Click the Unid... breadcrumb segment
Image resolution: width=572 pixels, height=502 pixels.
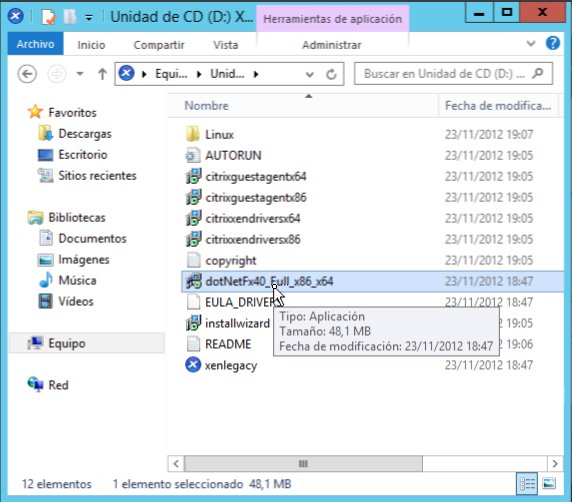click(227, 74)
